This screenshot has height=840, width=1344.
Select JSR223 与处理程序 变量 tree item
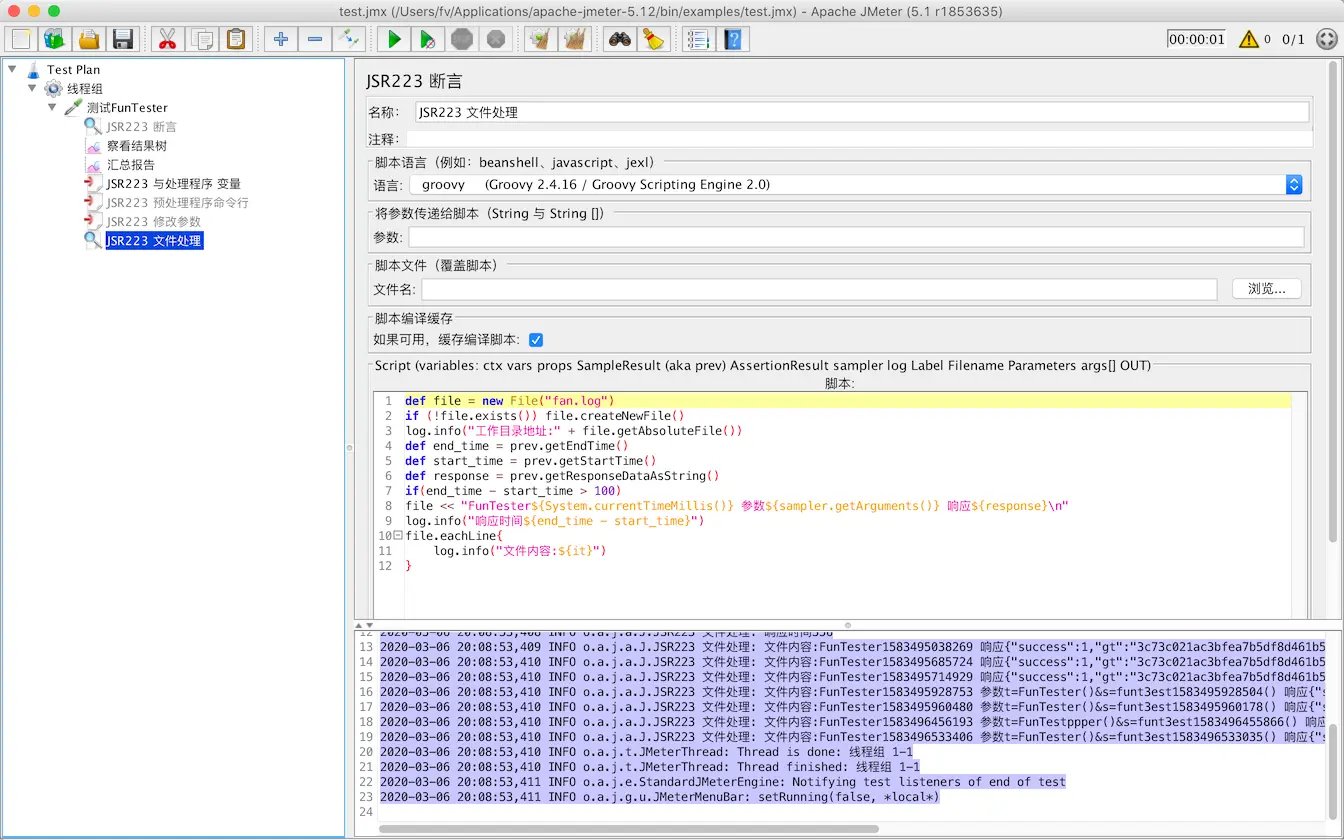(x=173, y=184)
